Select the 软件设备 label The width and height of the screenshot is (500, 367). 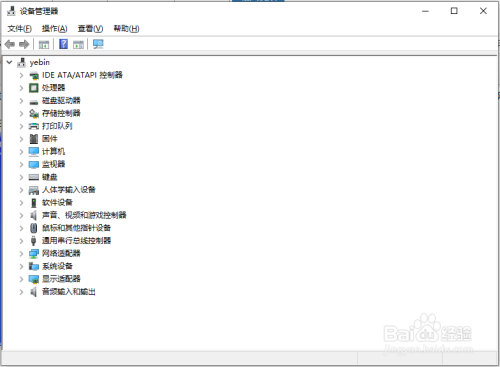tap(57, 203)
